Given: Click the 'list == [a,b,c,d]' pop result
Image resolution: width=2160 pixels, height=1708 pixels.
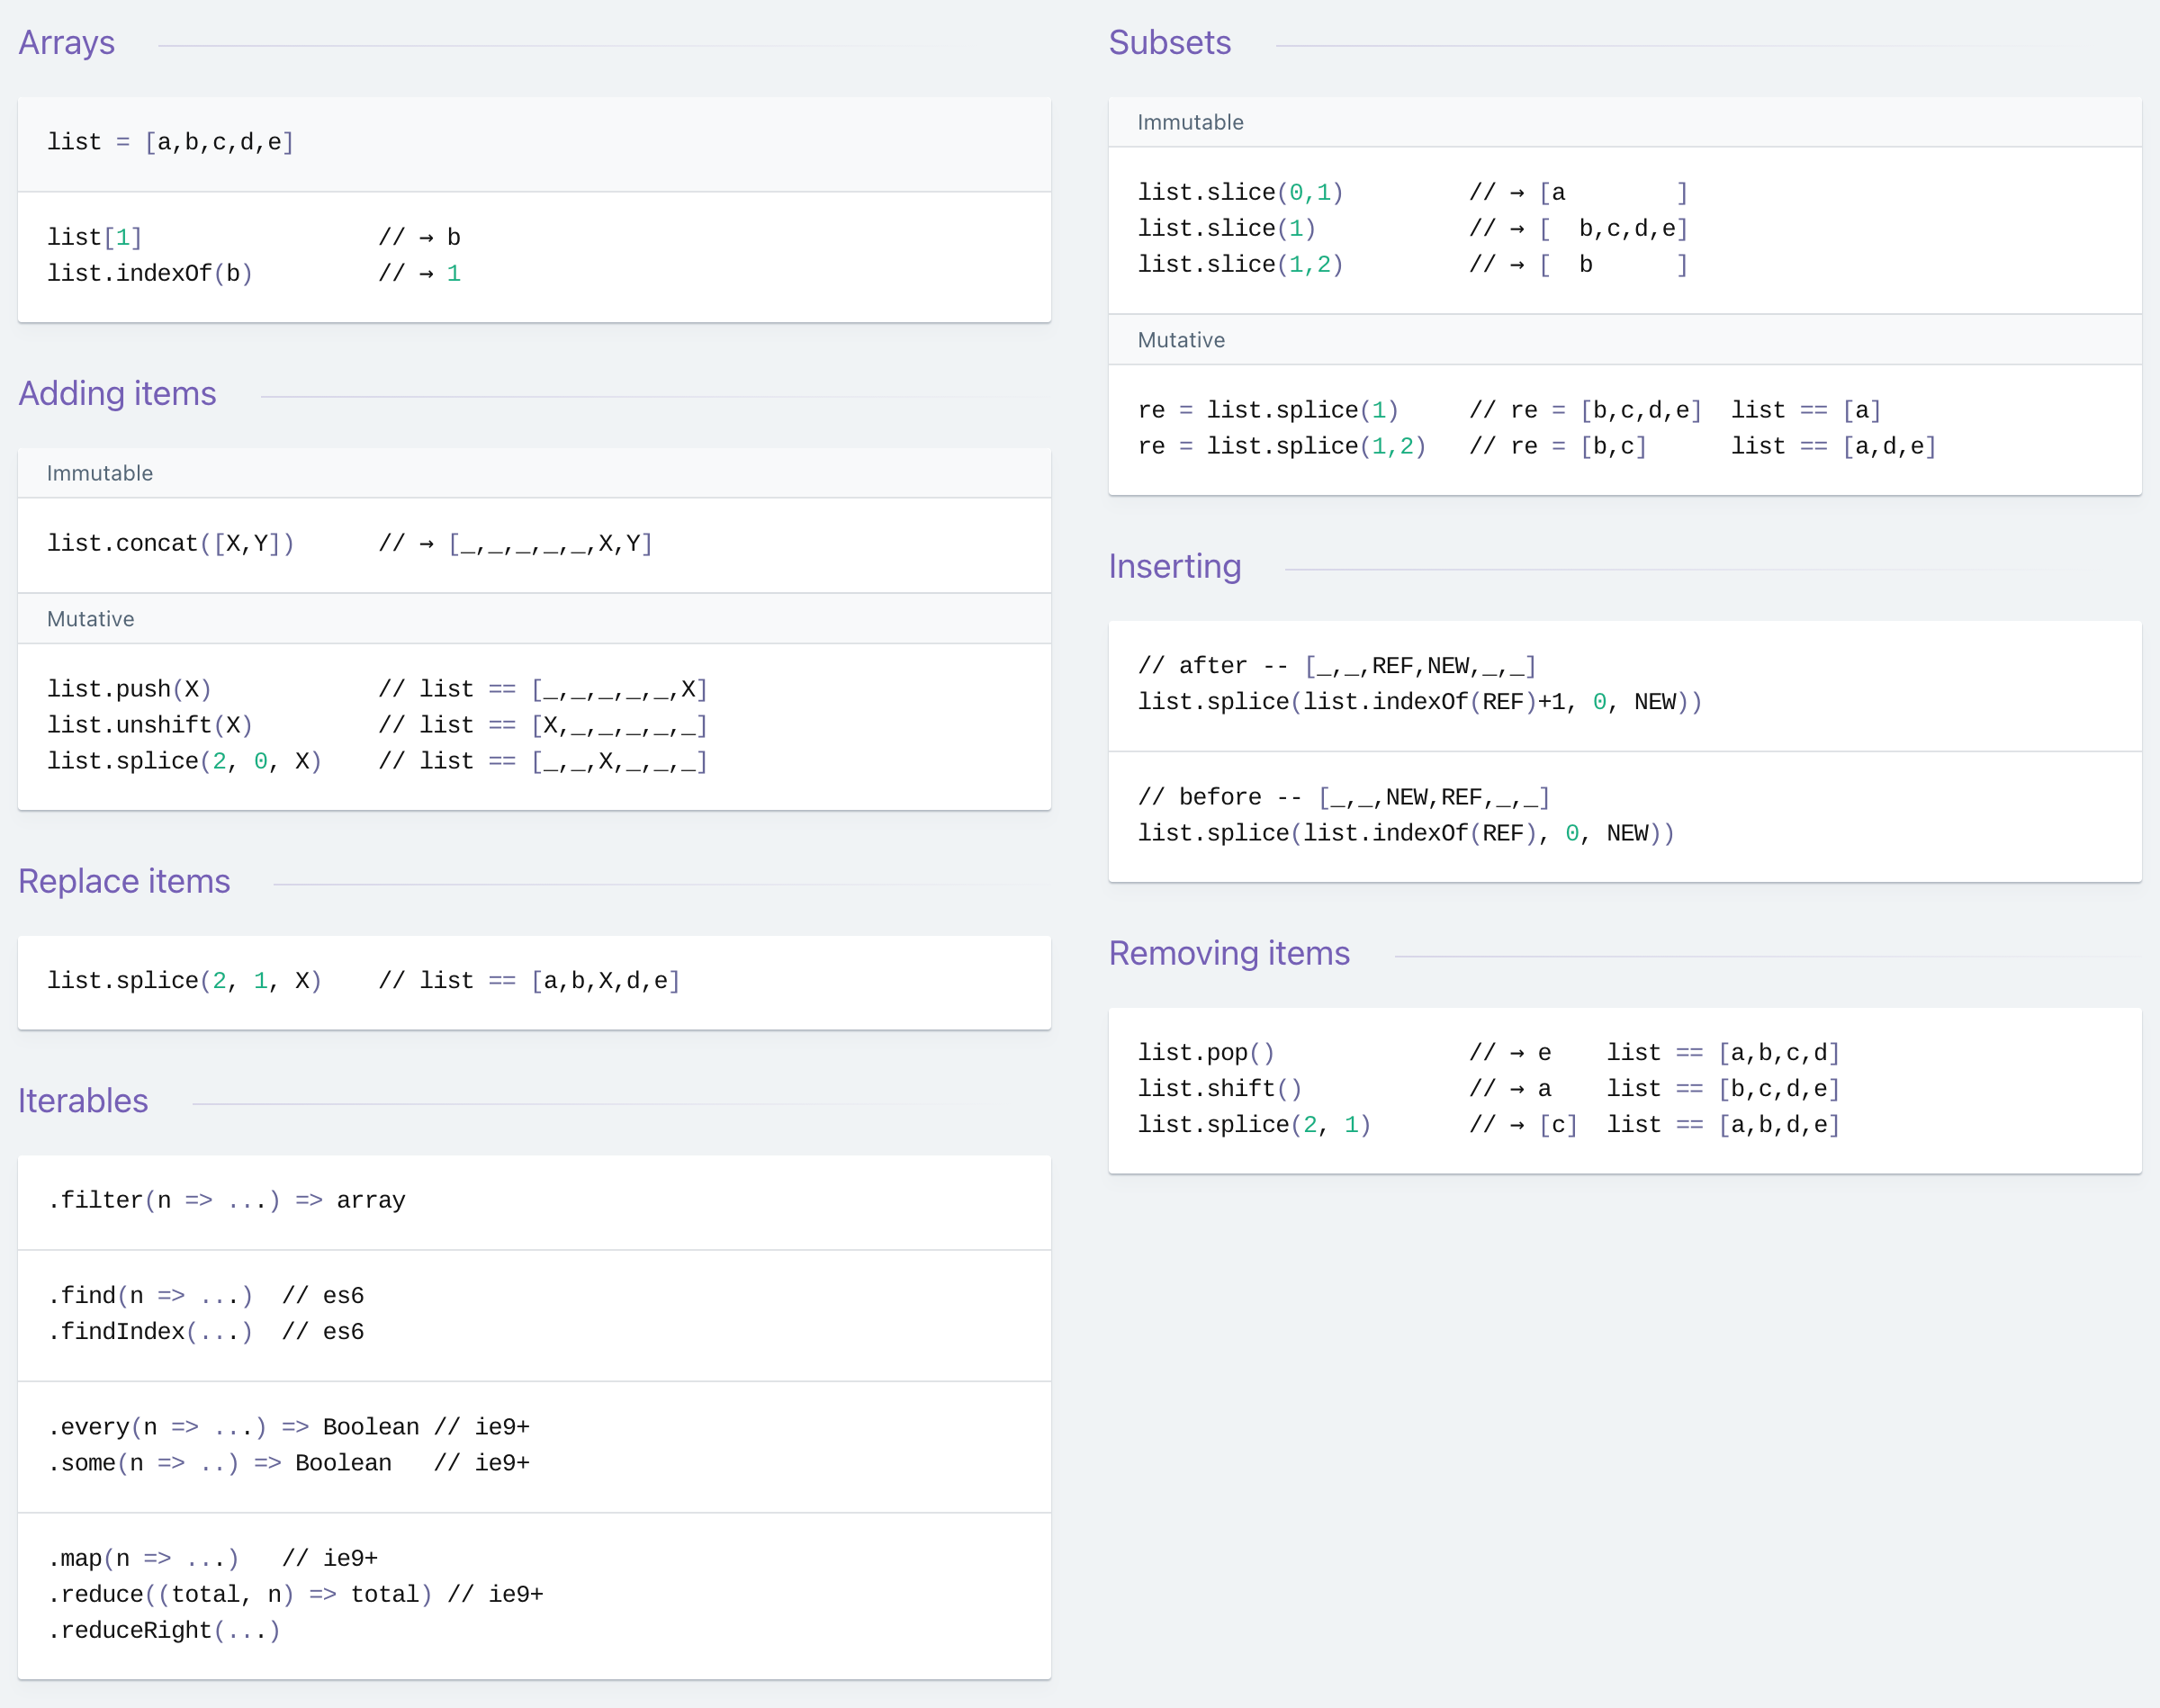Looking at the screenshot, I should pyautogui.click(x=1724, y=1053).
